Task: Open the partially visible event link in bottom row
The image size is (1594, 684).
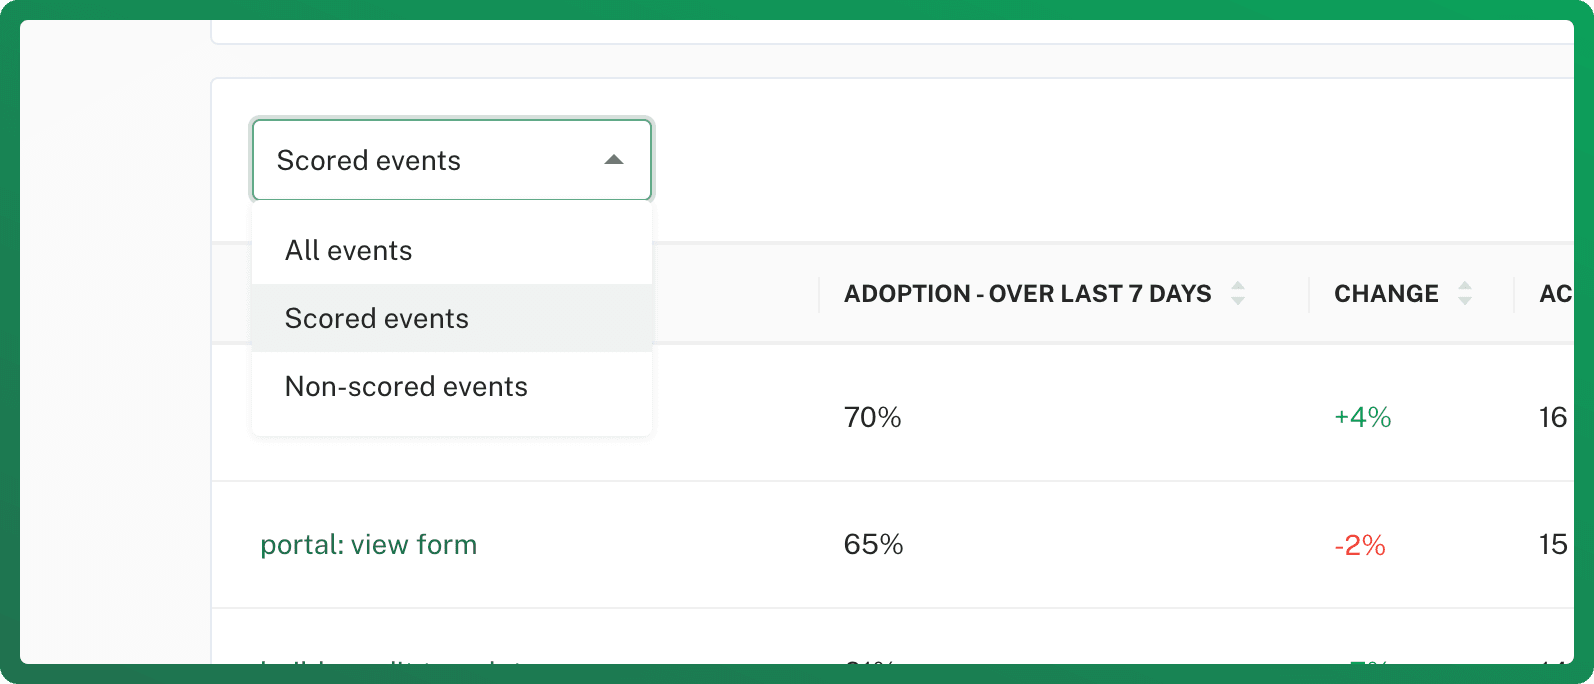Action: pyautogui.click(x=390, y=661)
